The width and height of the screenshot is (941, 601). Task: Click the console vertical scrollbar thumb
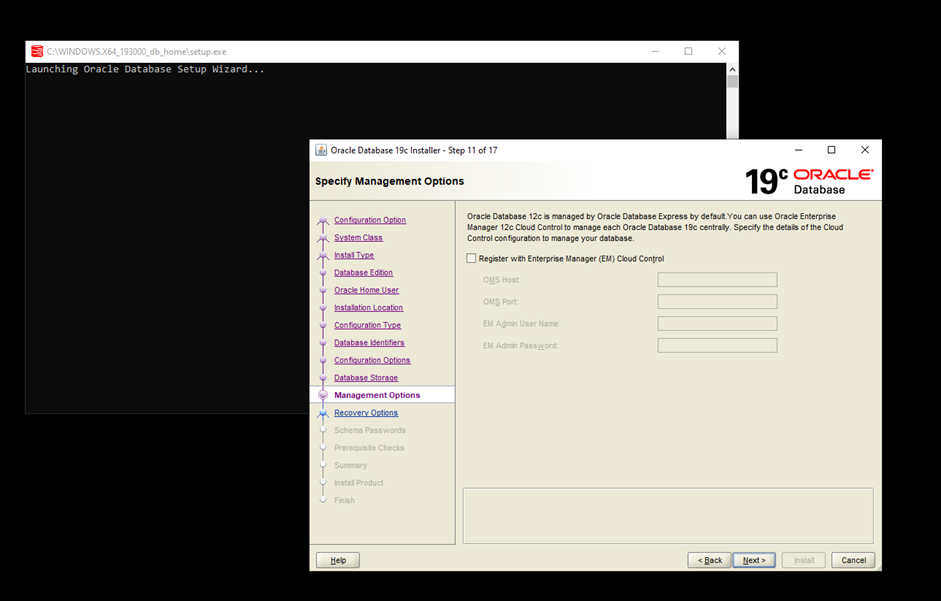click(732, 82)
